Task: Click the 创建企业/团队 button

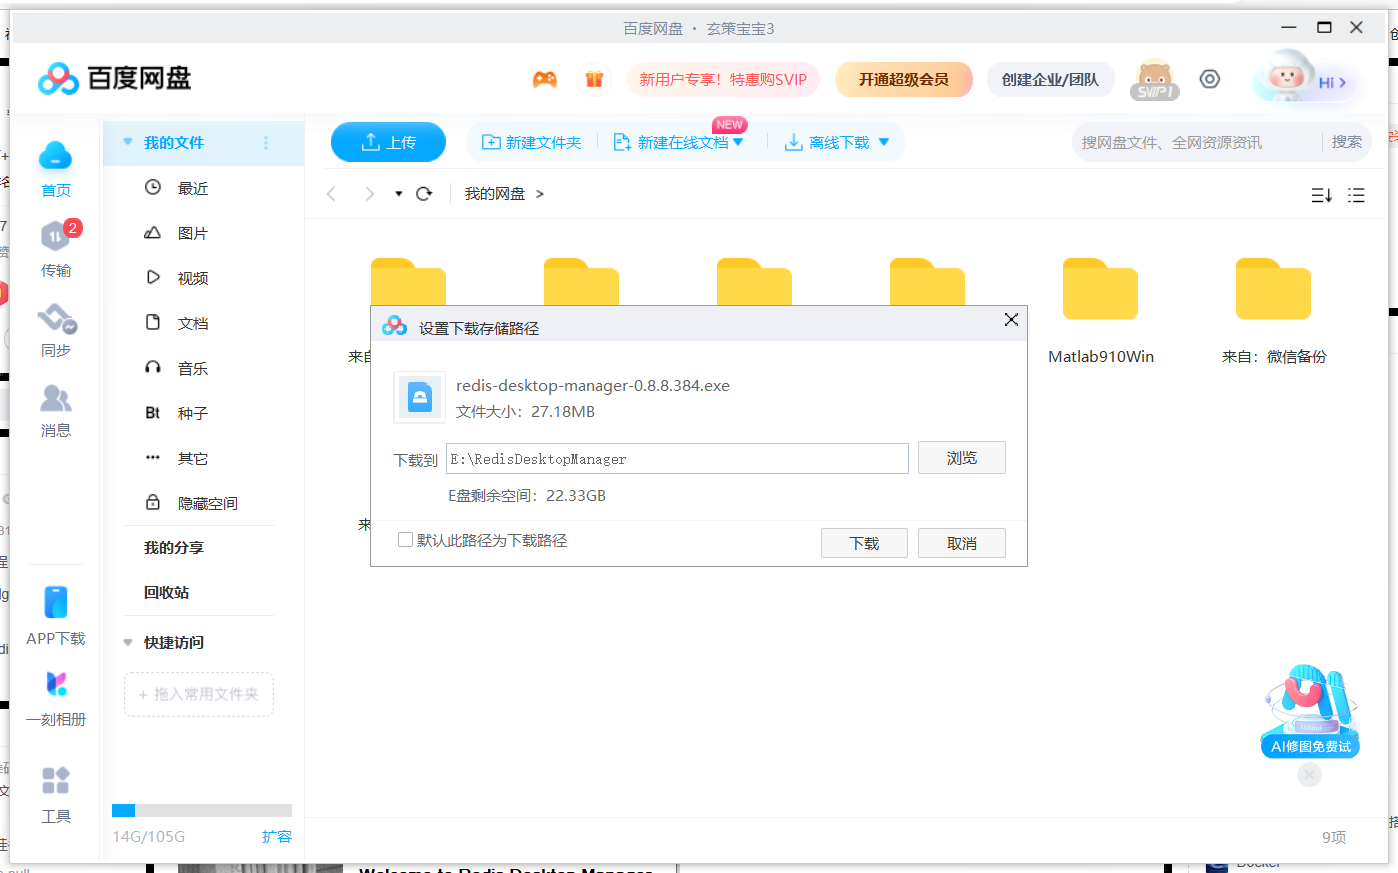Action: [1050, 80]
